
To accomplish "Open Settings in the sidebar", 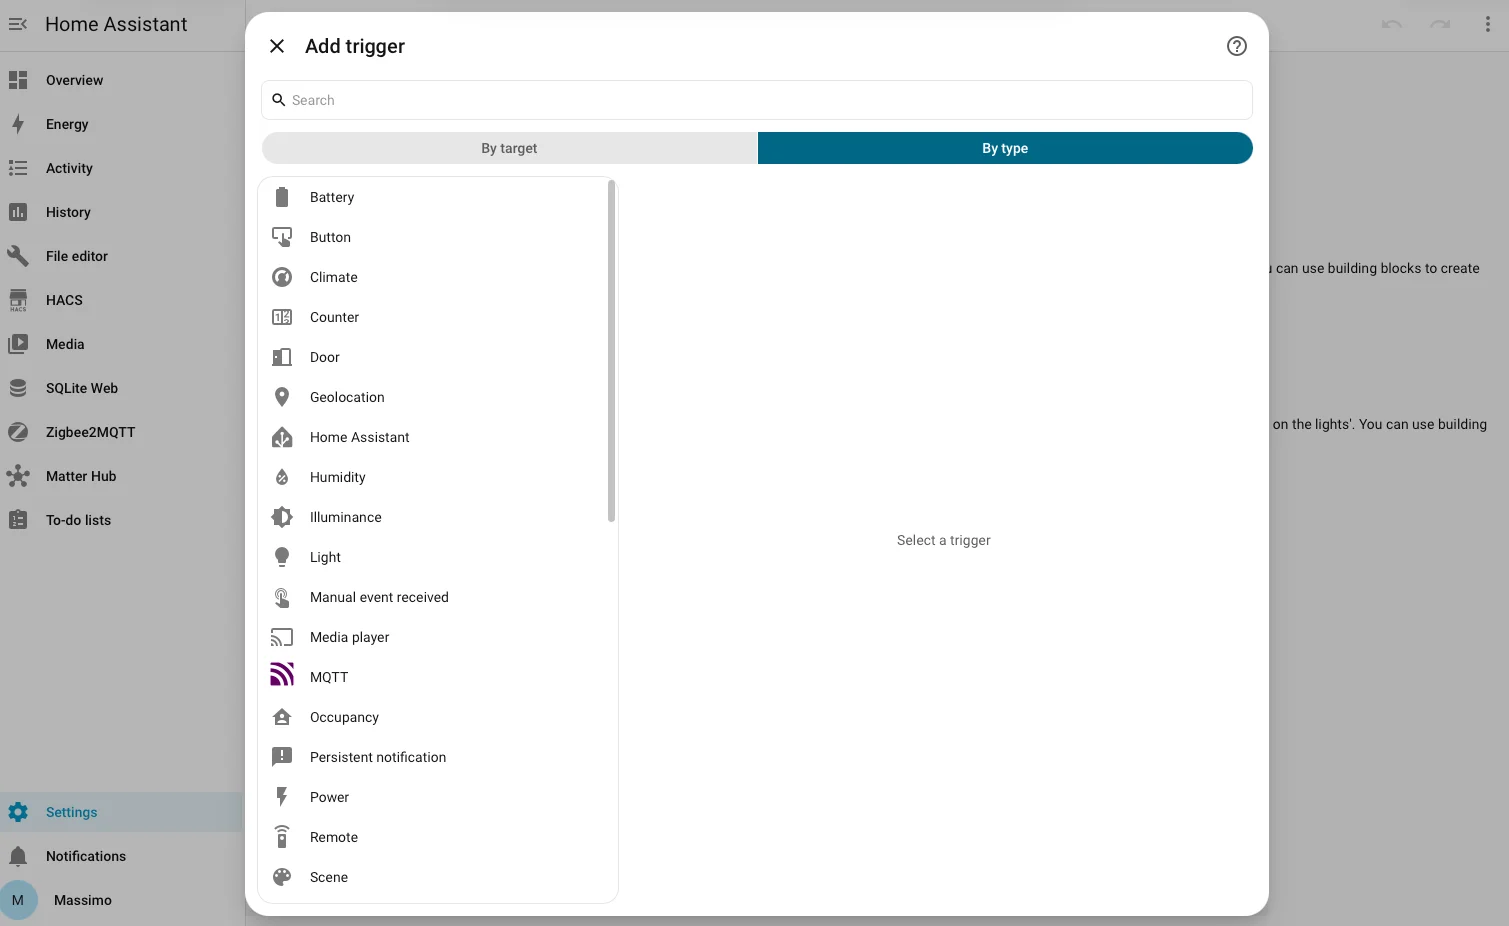I will point(121,812).
